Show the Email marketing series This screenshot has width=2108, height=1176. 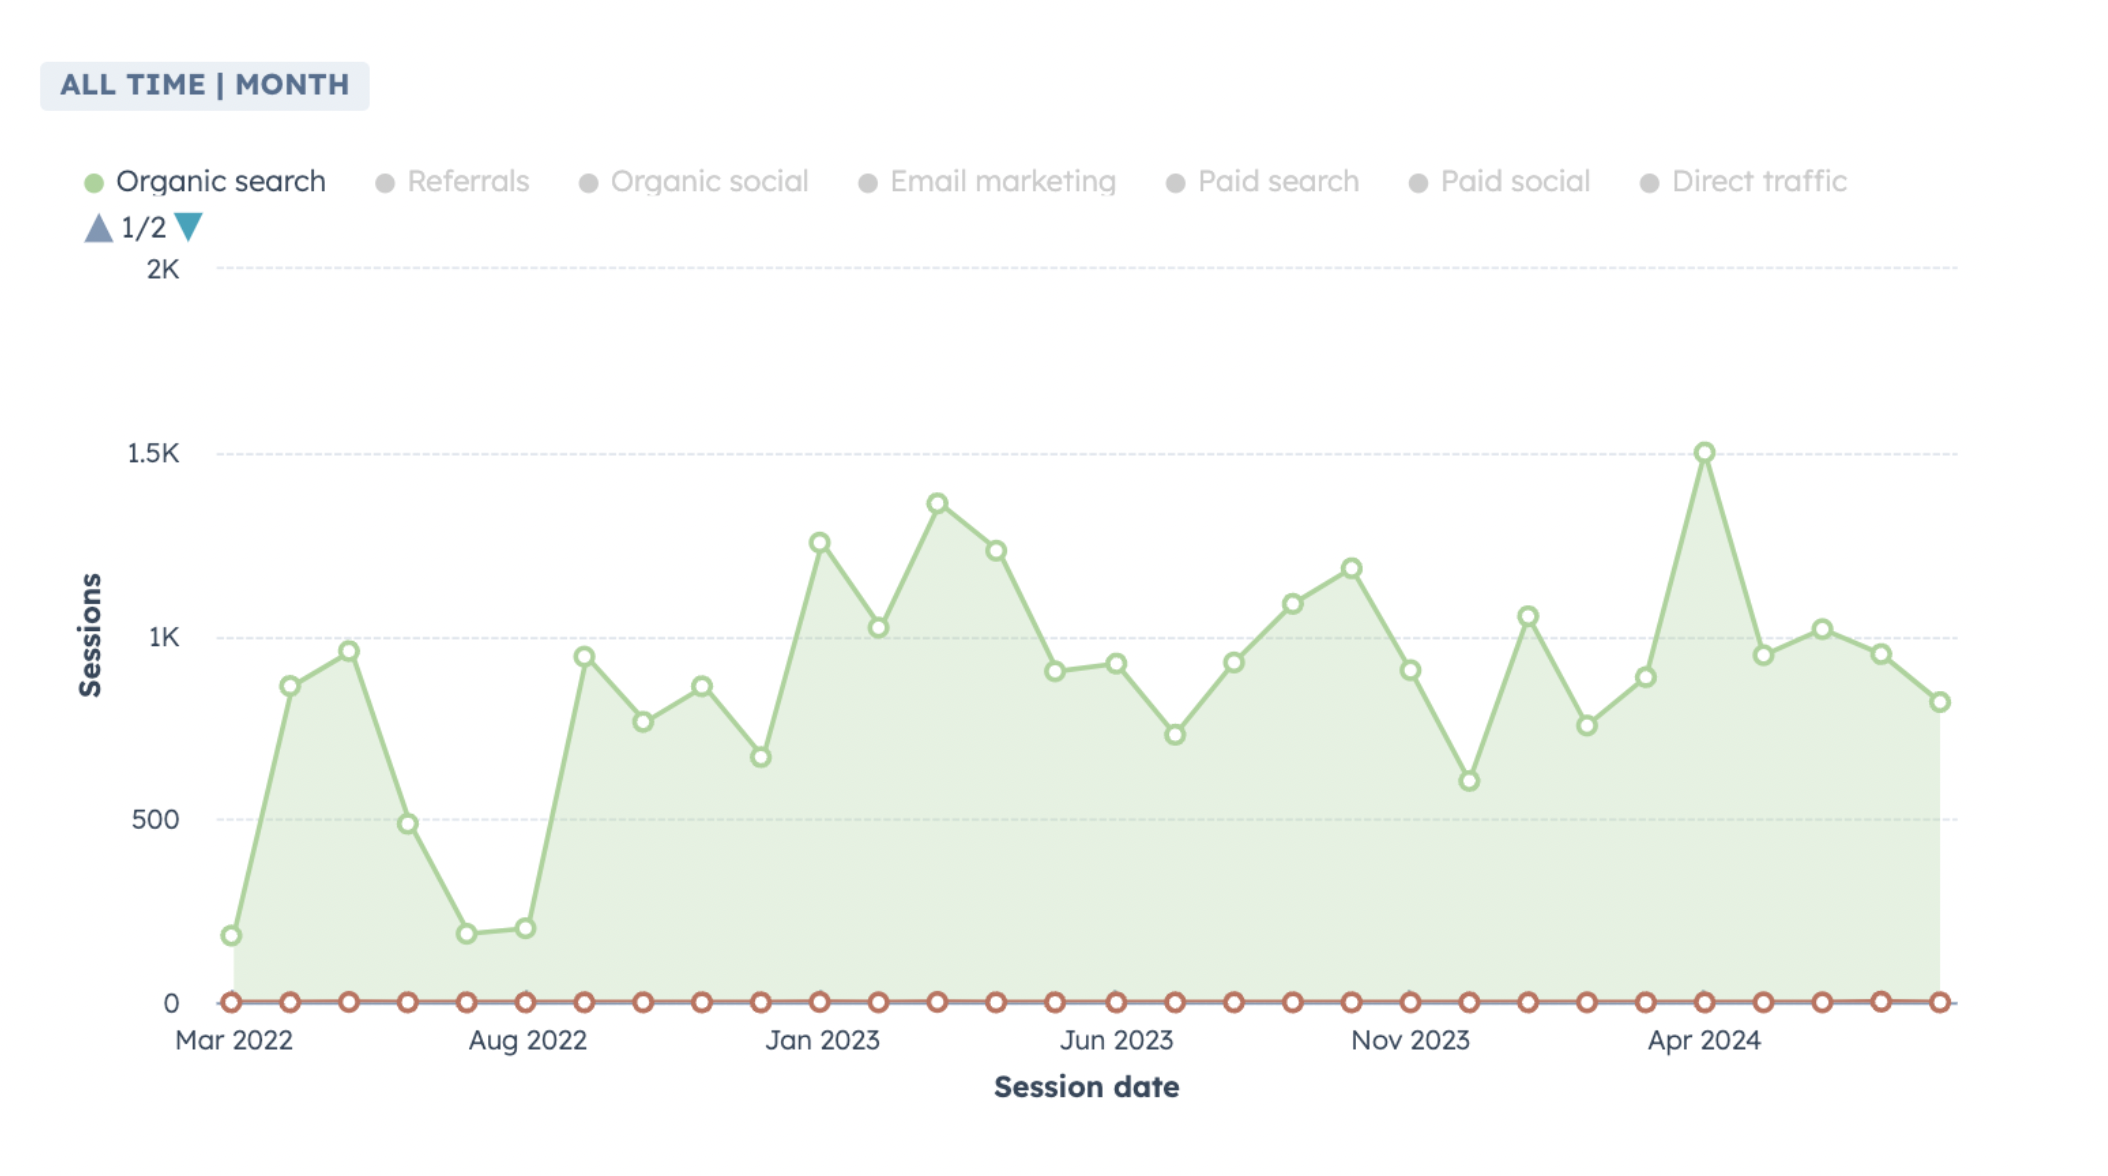[1002, 182]
